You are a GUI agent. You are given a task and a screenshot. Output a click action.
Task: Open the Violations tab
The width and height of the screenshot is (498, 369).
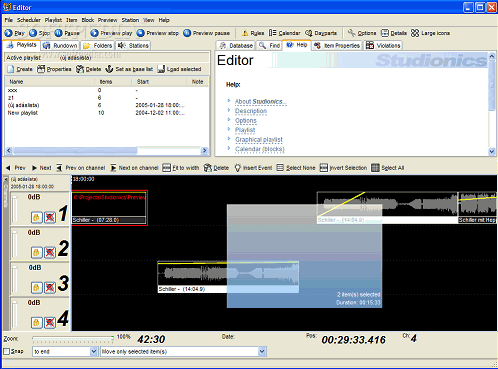[383, 45]
